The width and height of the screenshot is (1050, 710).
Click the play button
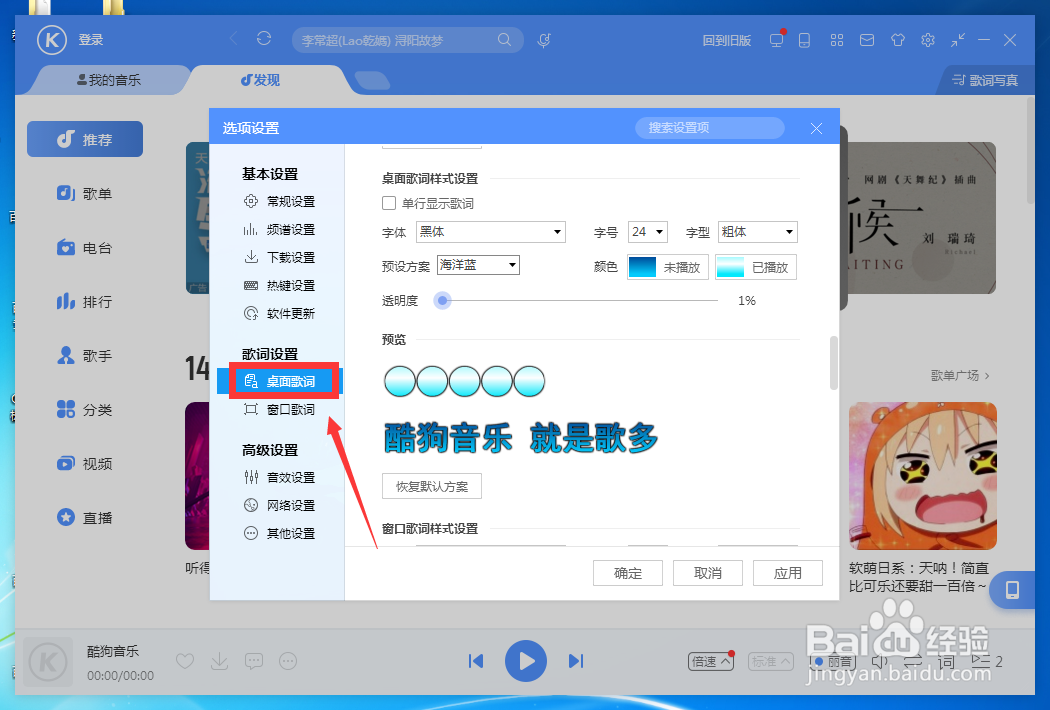[526, 661]
